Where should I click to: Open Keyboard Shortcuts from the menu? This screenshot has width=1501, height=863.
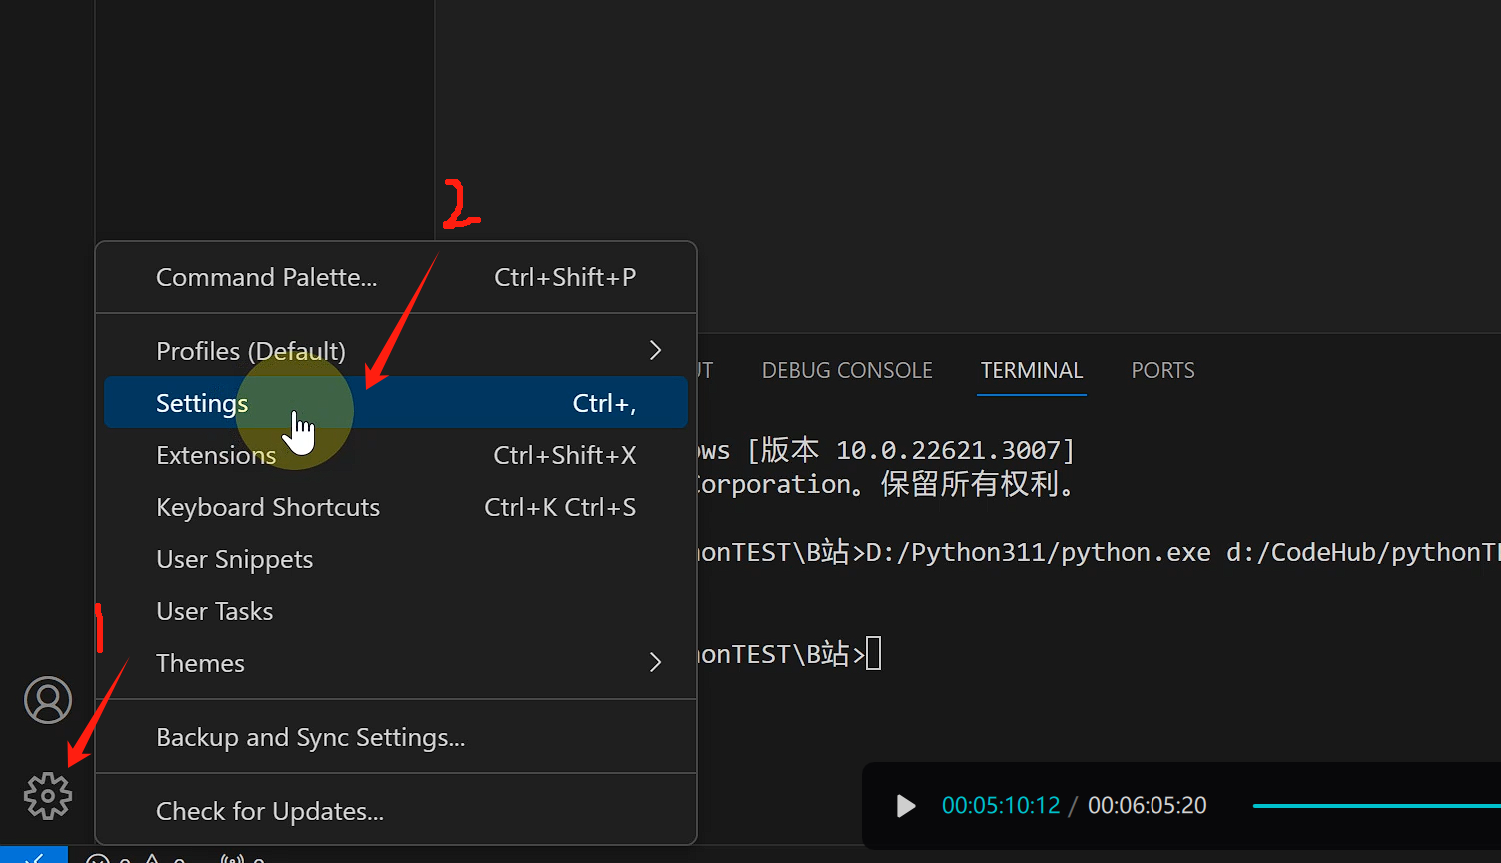[x=396, y=507]
